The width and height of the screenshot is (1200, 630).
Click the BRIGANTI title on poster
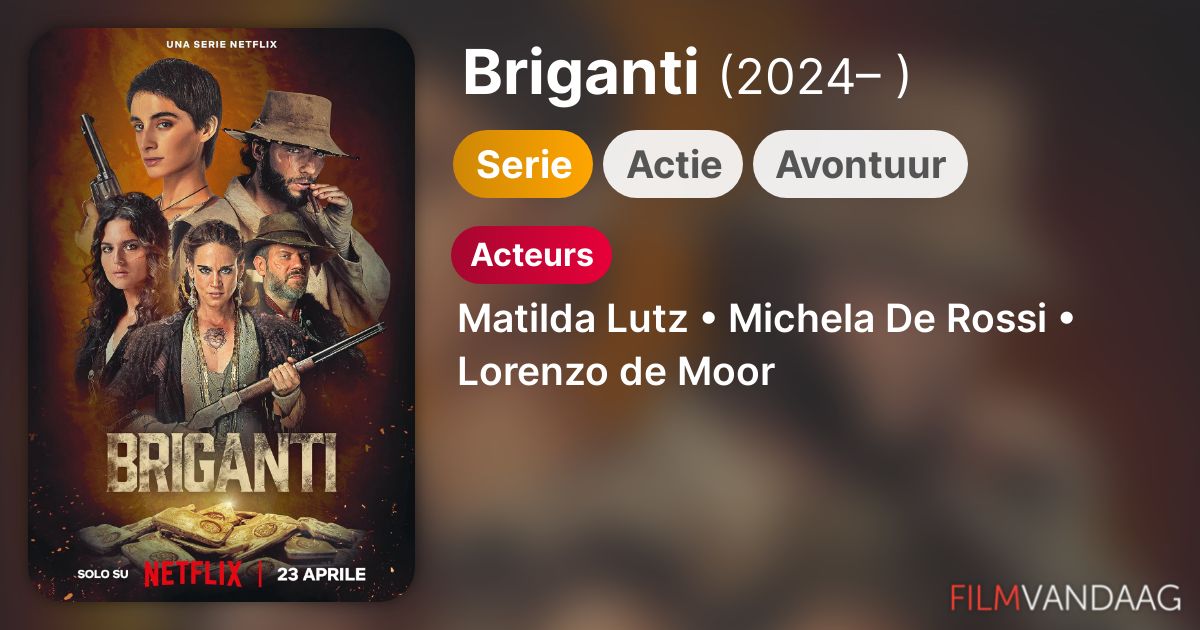(x=221, y=462)
